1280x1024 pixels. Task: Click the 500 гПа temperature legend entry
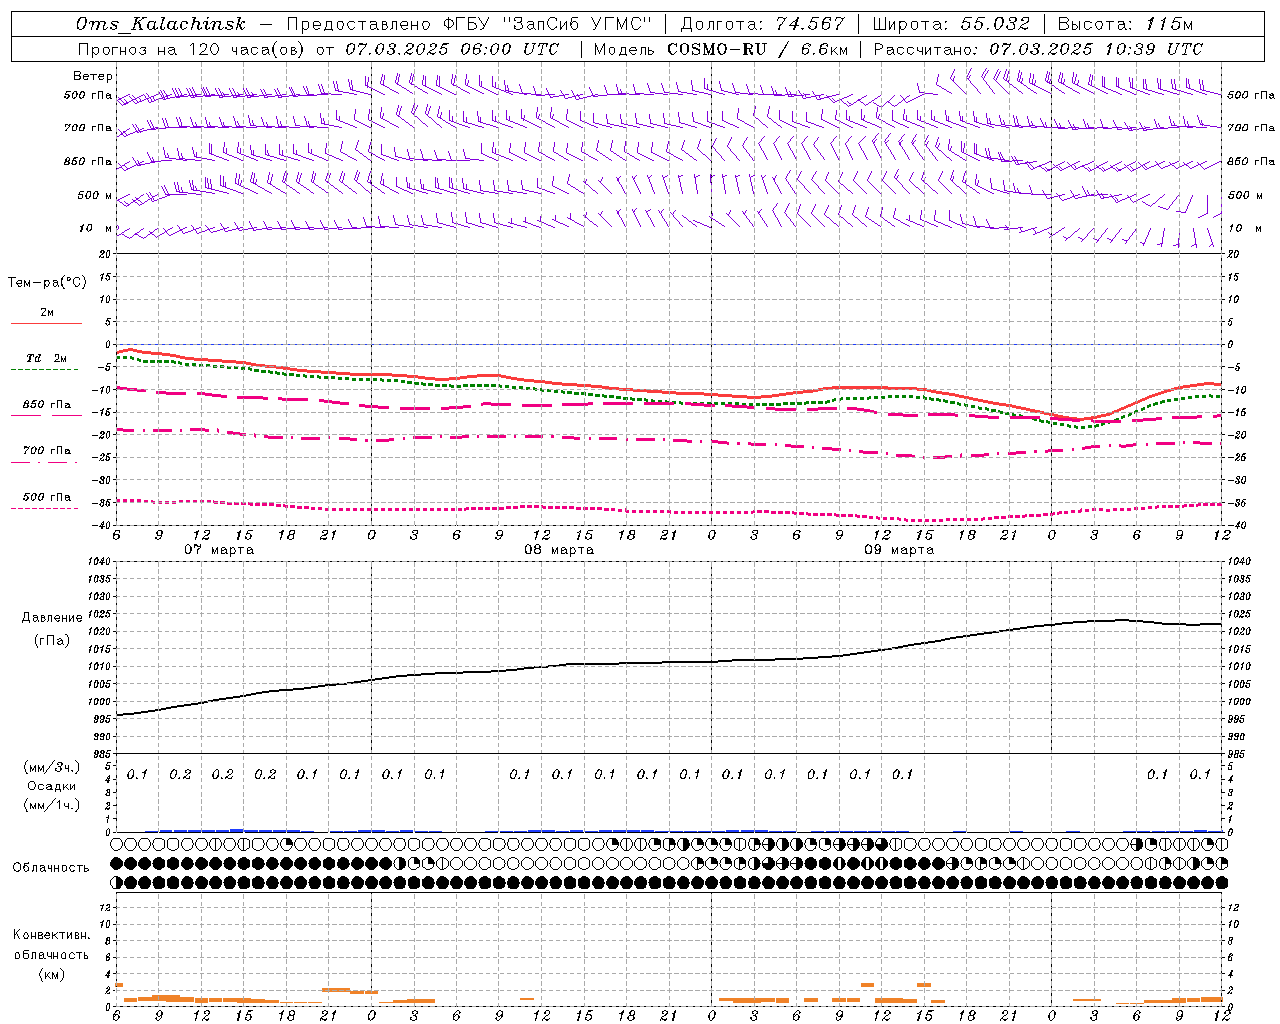point(46,497)
